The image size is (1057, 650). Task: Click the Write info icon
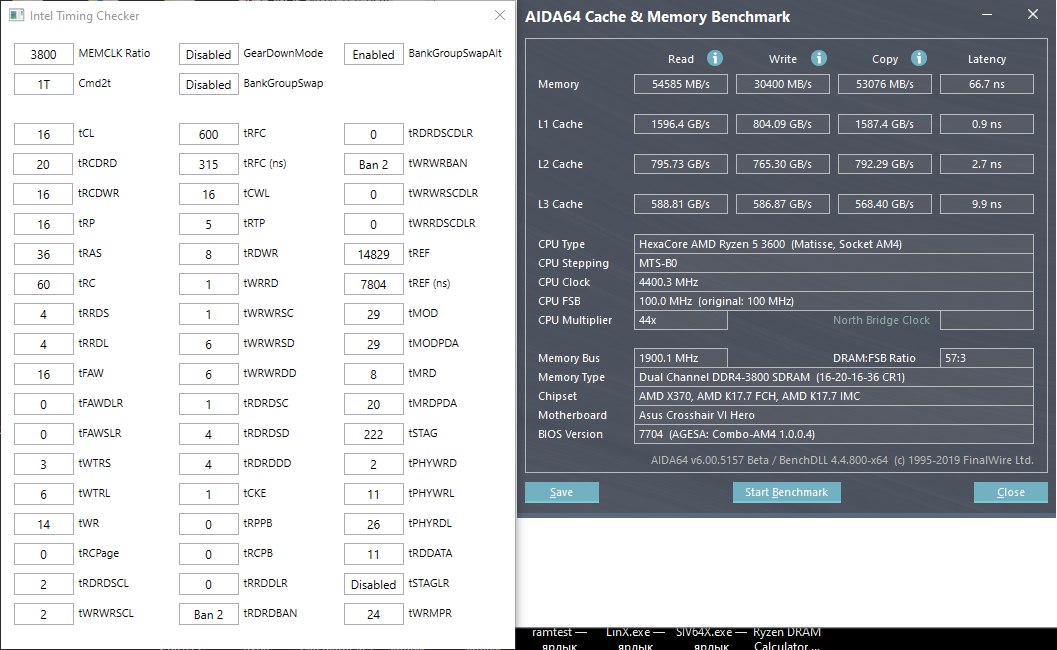pyautogui.click(x=818, y=59)
